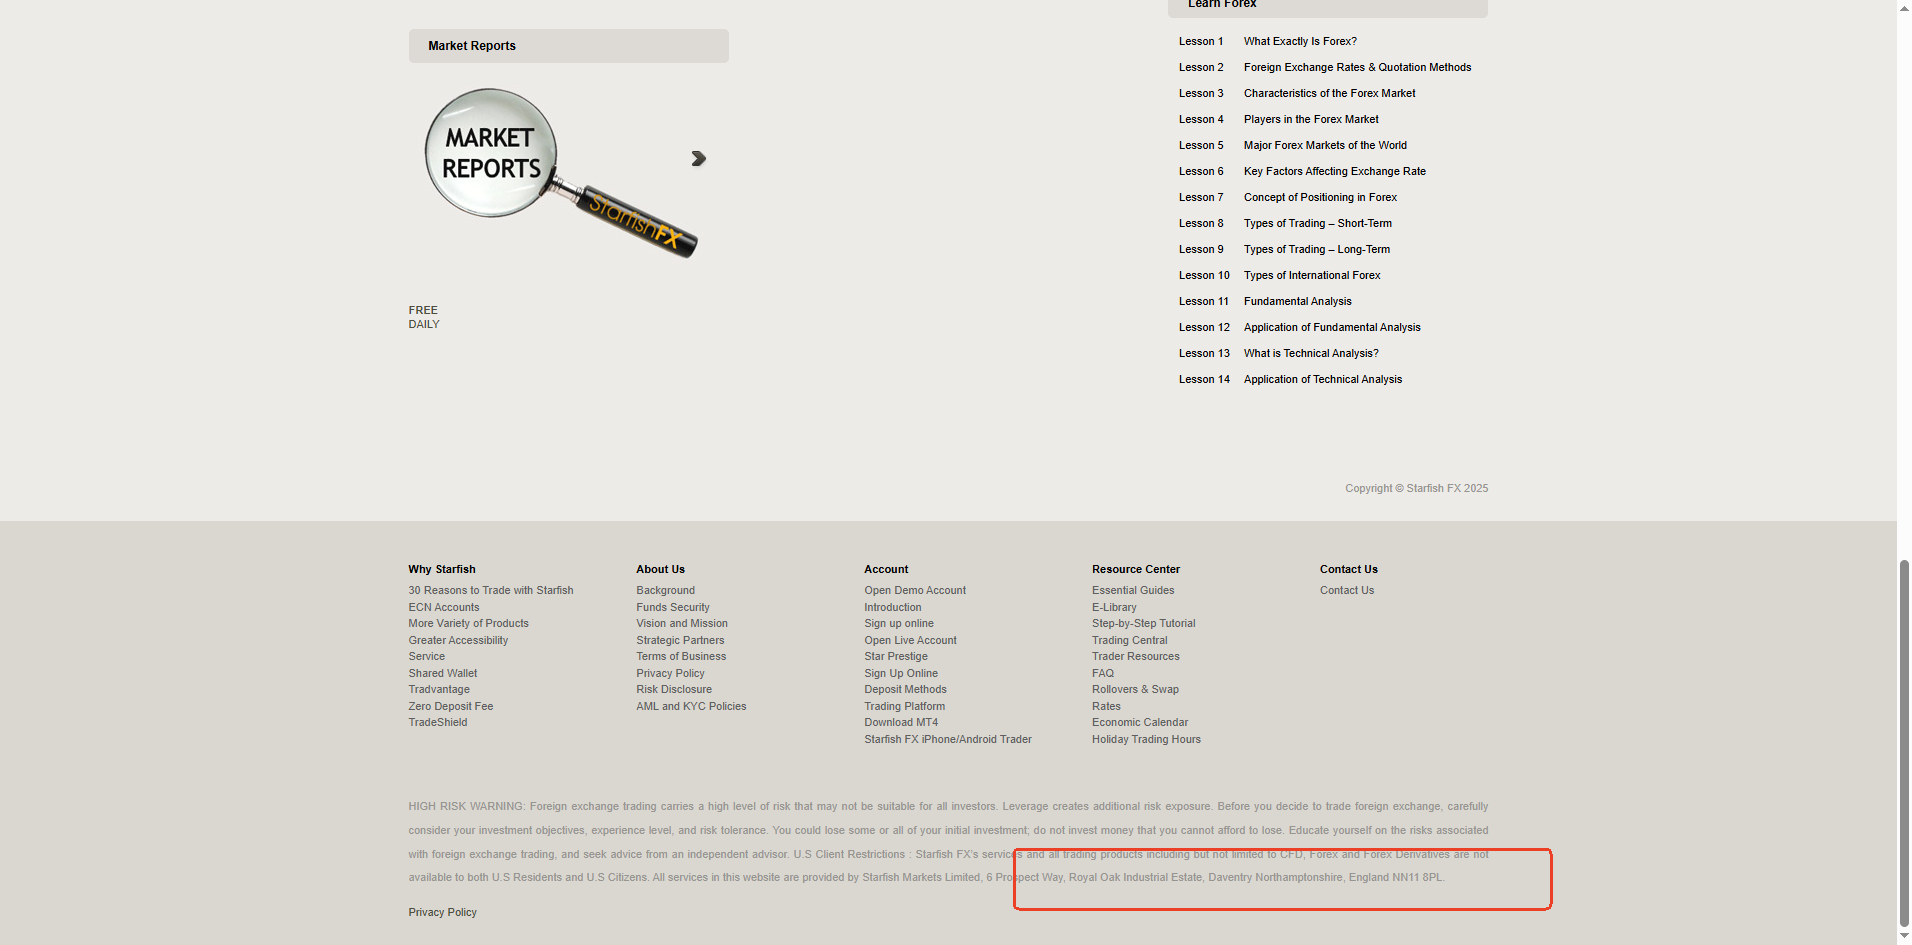This screenshot has height=945, width=1912.
Task: Click Open Demo Account link
Action: click(x=914, y=591)
